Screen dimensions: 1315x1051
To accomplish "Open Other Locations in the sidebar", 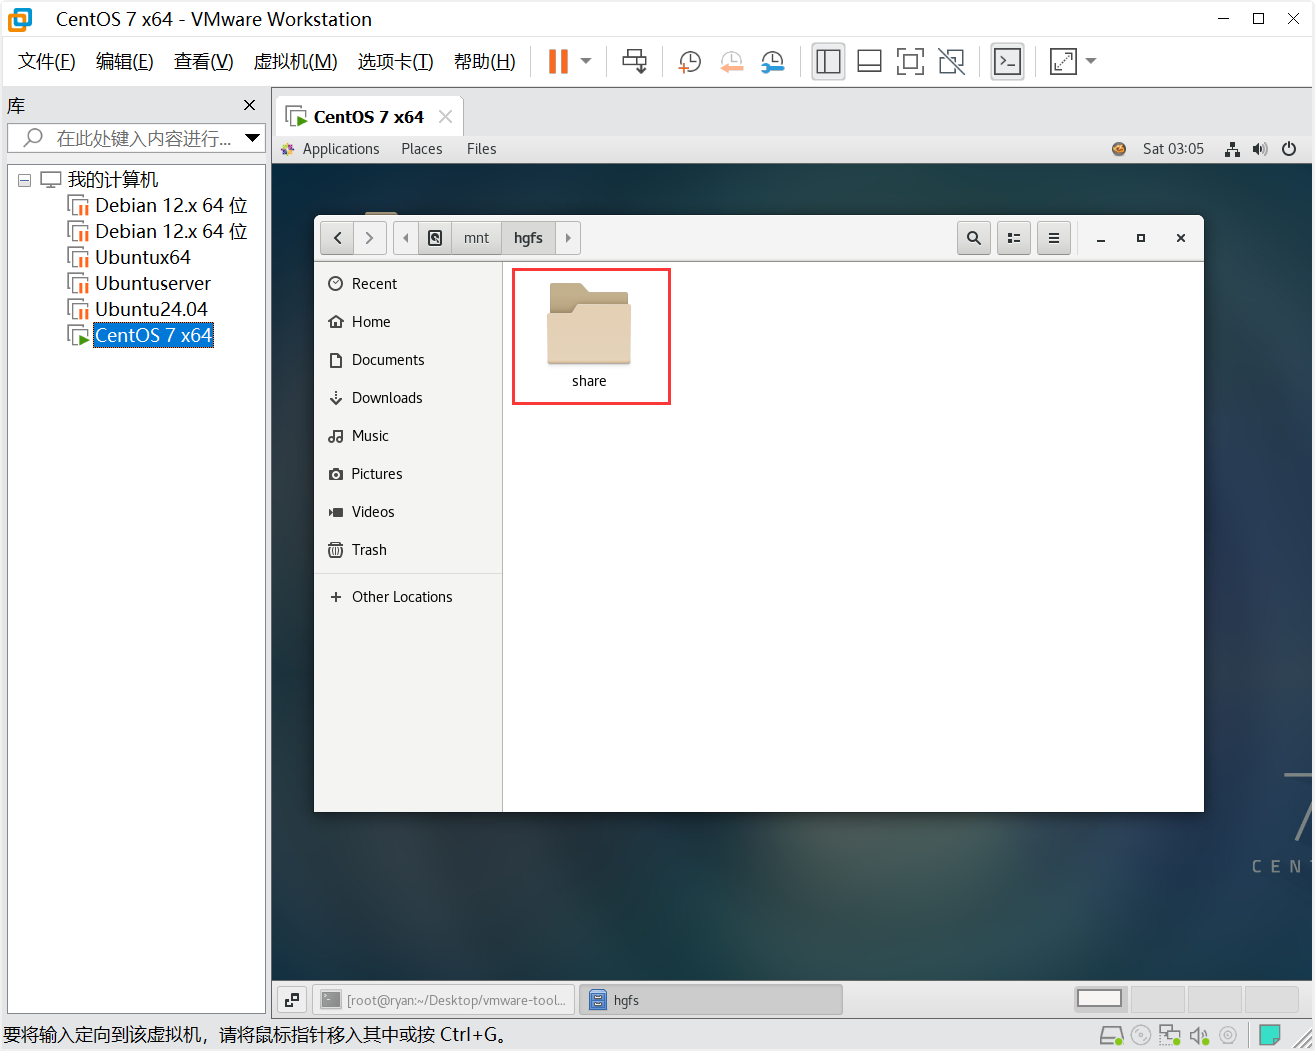I will point(408,597).
